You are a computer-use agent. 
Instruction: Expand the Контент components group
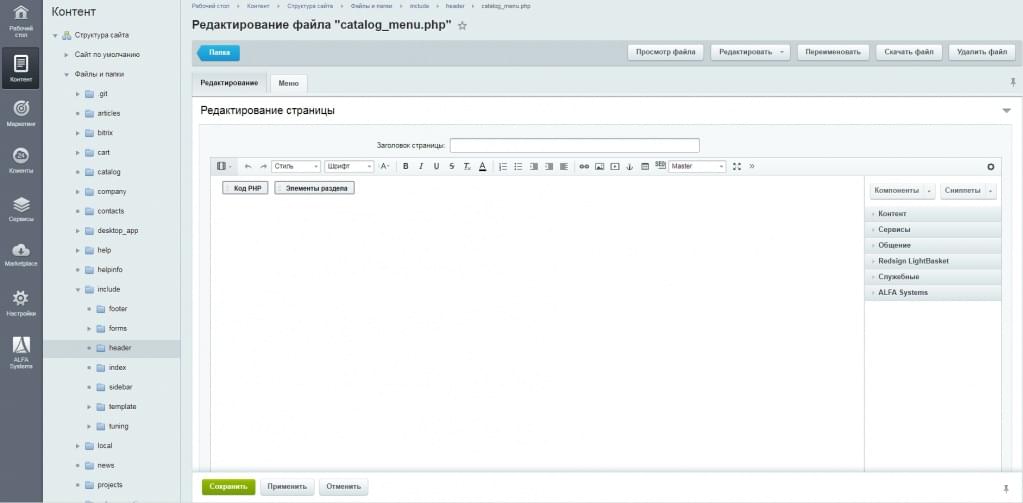pos(892,214)
